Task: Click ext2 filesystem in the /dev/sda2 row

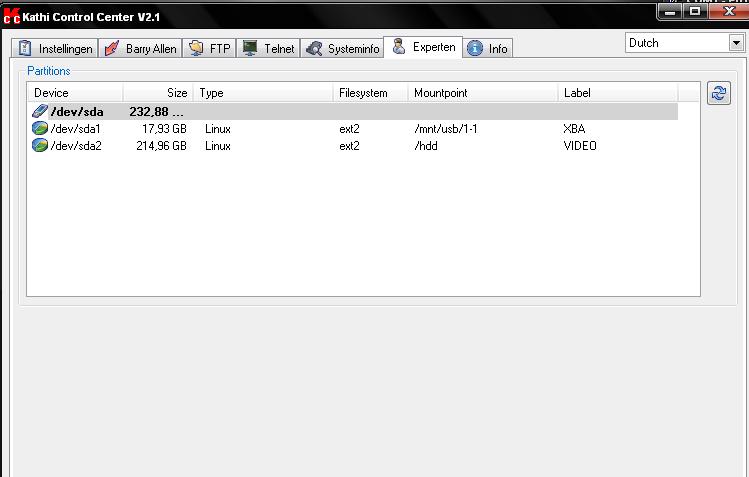Action: coord(349,146)
